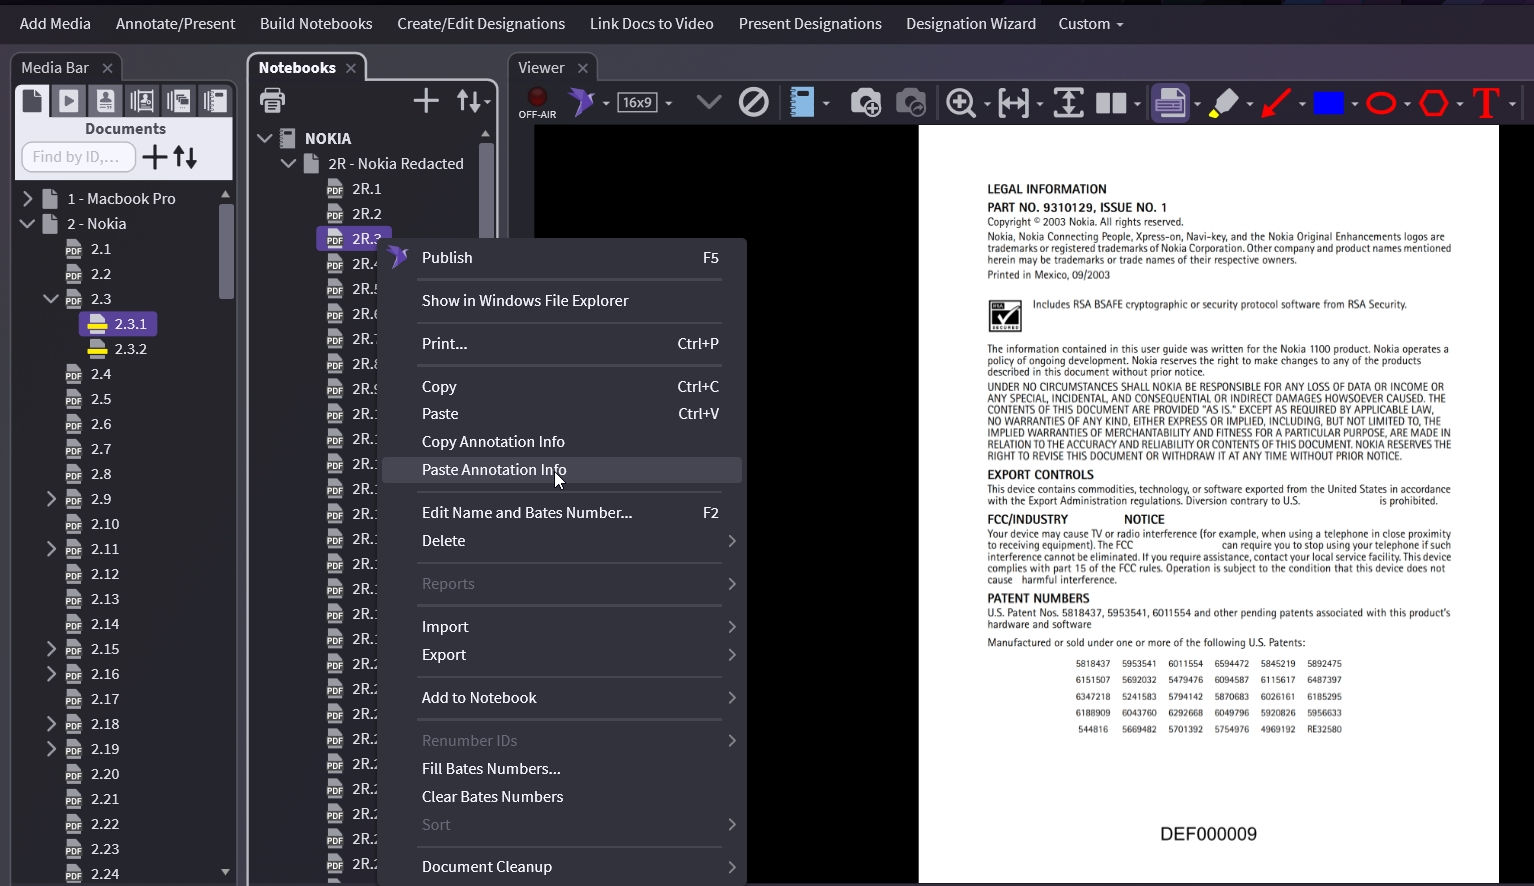Toggle the OFF-AIR broadcast indicator
Image resolution: width=1534 pixels, height=886 pixels.
pos(537,102)
